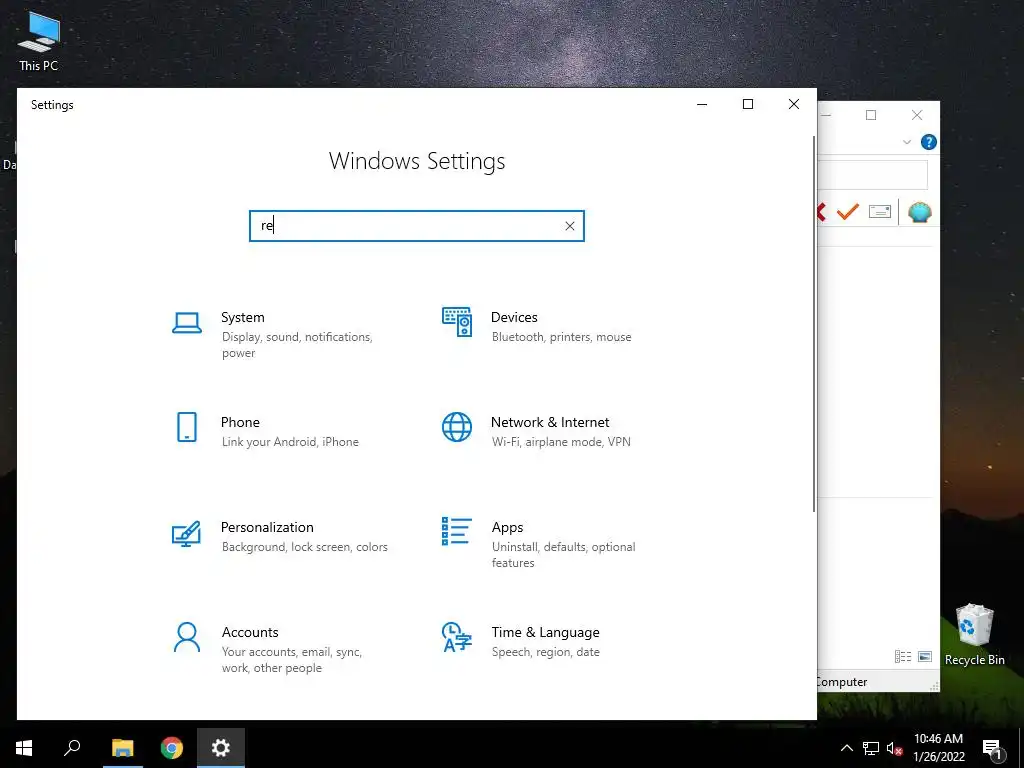Switch to details view in background window
Viewport: 1024px width, 768px height.
coord(903,656)
